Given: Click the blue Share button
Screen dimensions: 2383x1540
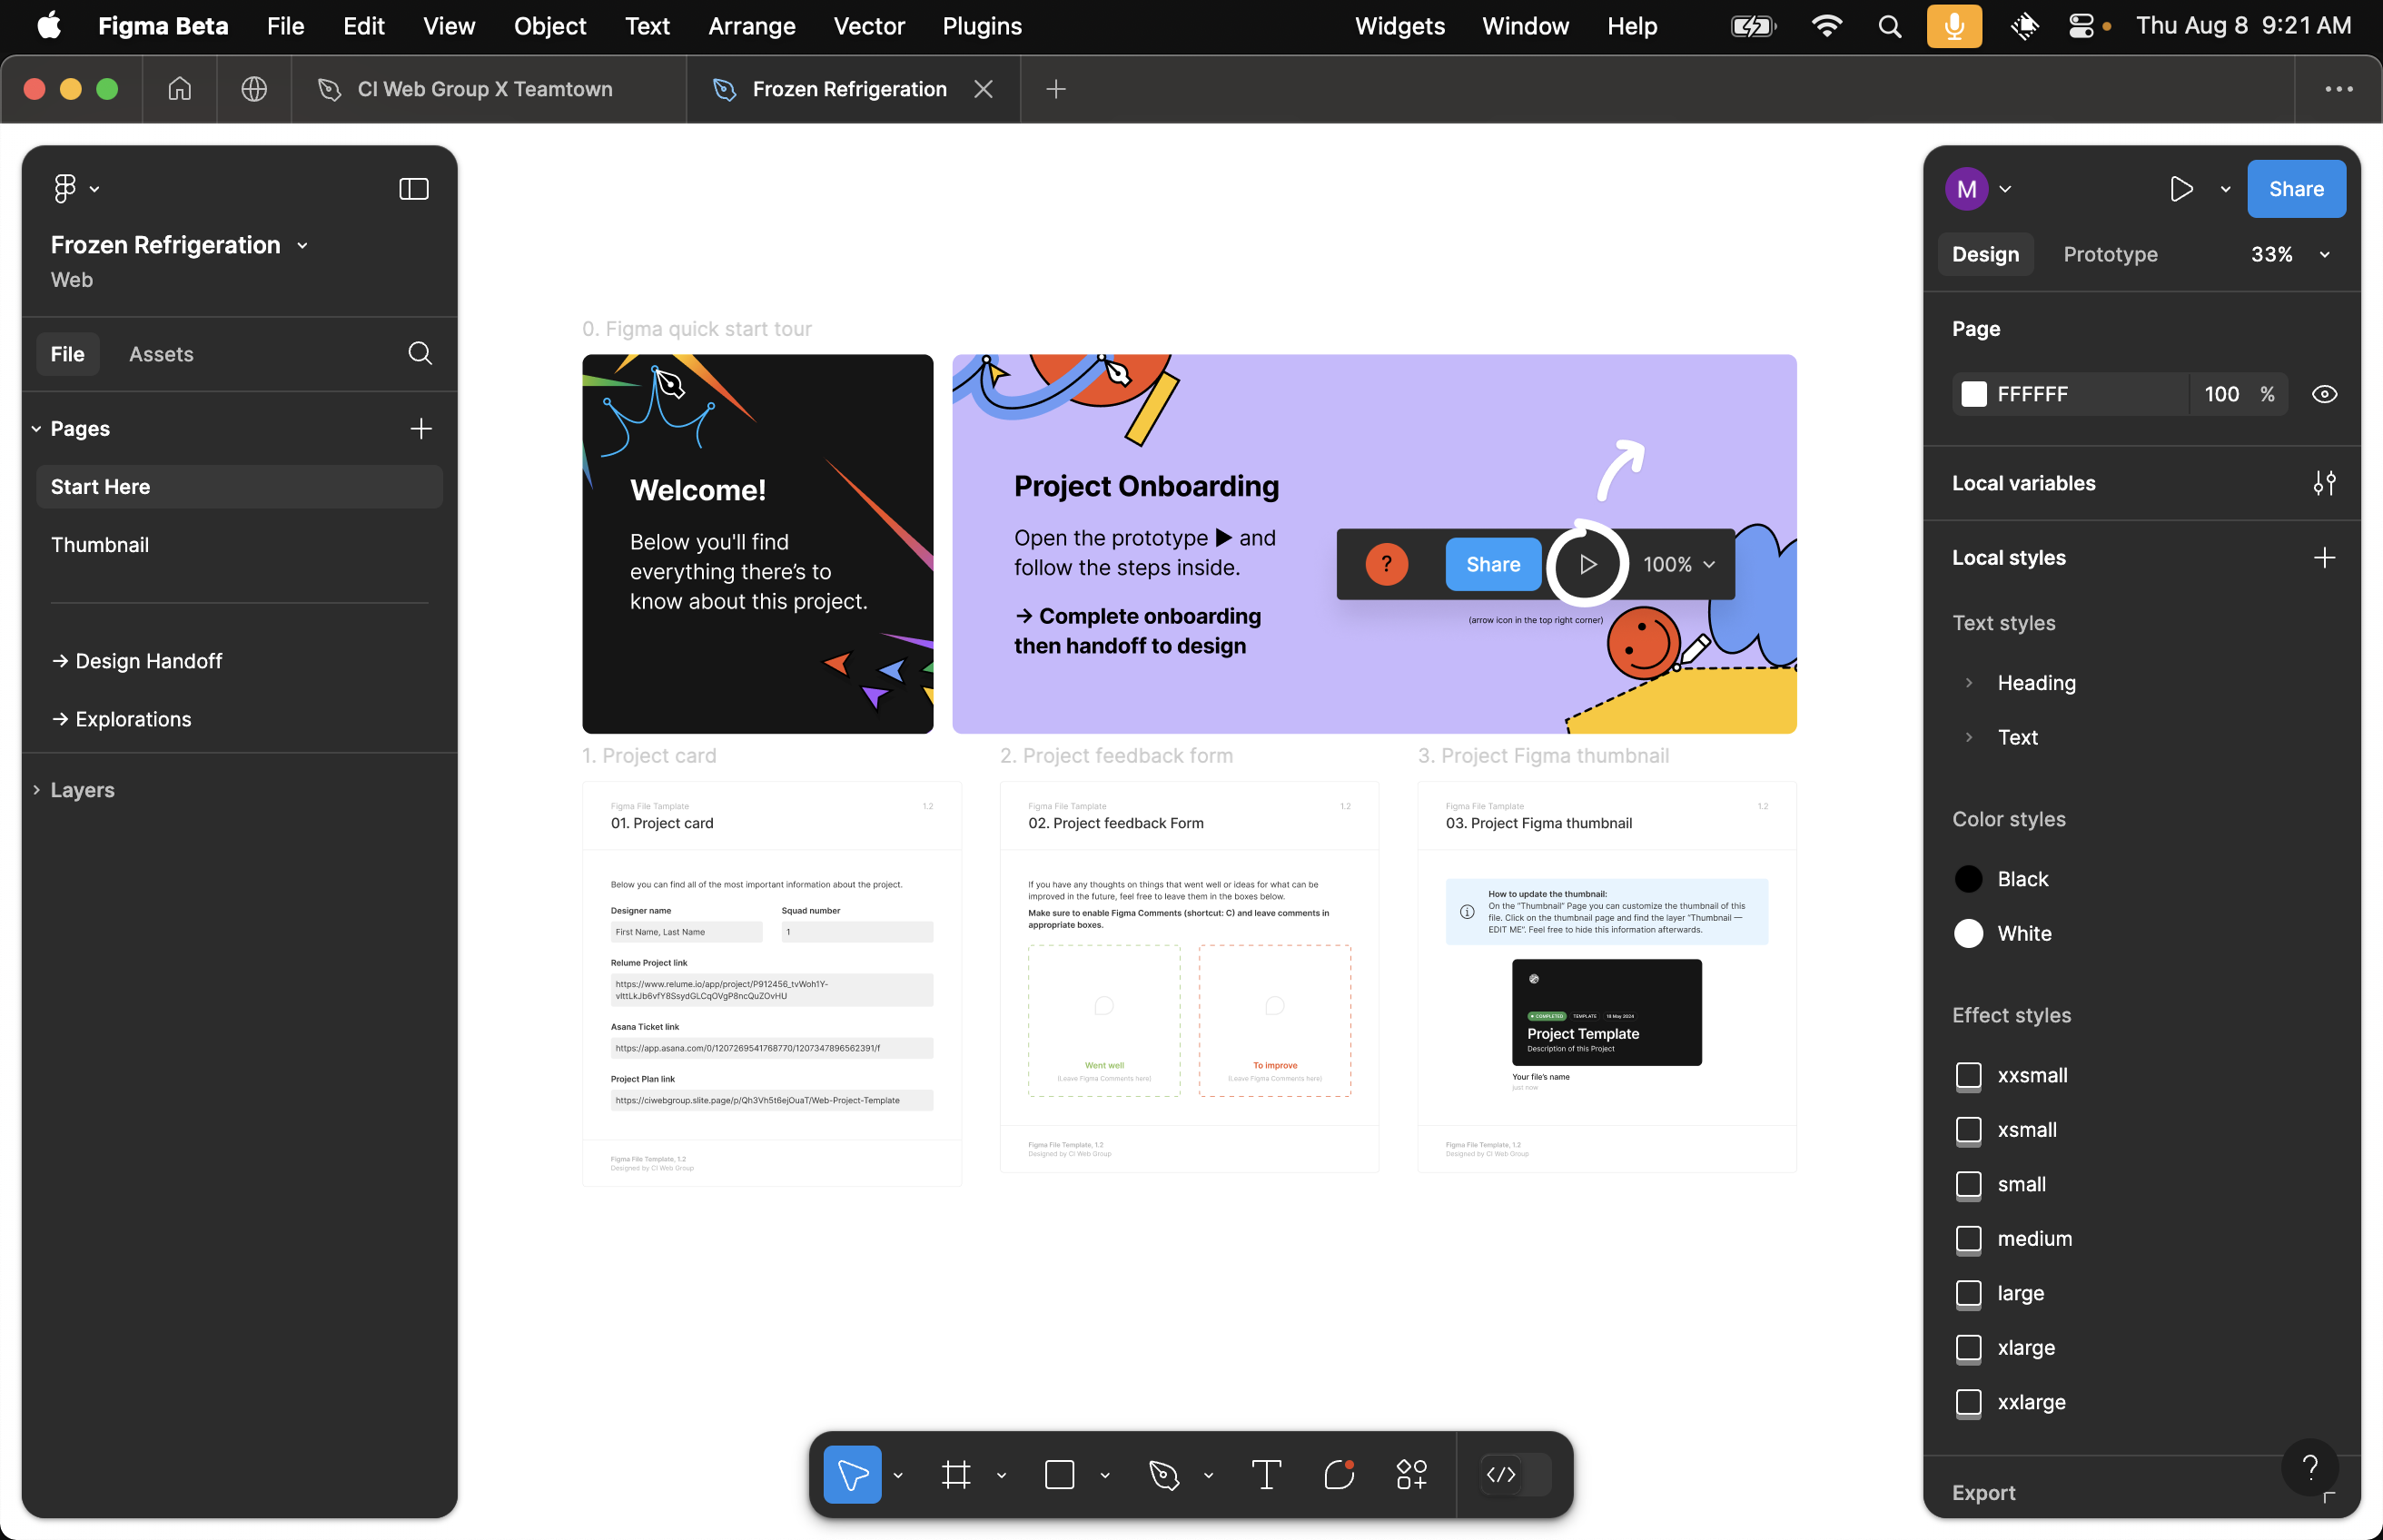Looking at the screenshot, I should point(2295,189).
